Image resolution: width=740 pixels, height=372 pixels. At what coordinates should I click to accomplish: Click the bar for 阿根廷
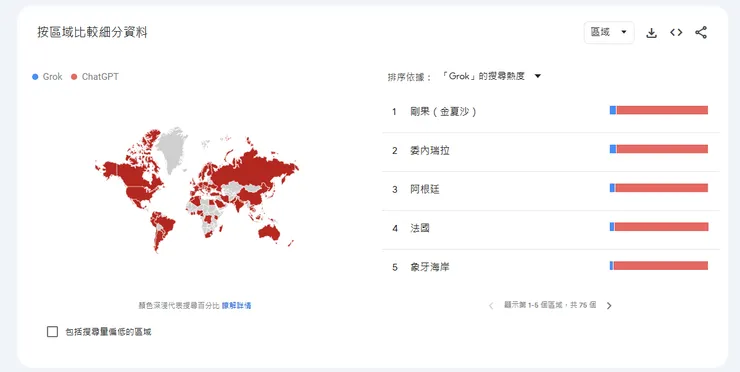[x=659, y=187]
